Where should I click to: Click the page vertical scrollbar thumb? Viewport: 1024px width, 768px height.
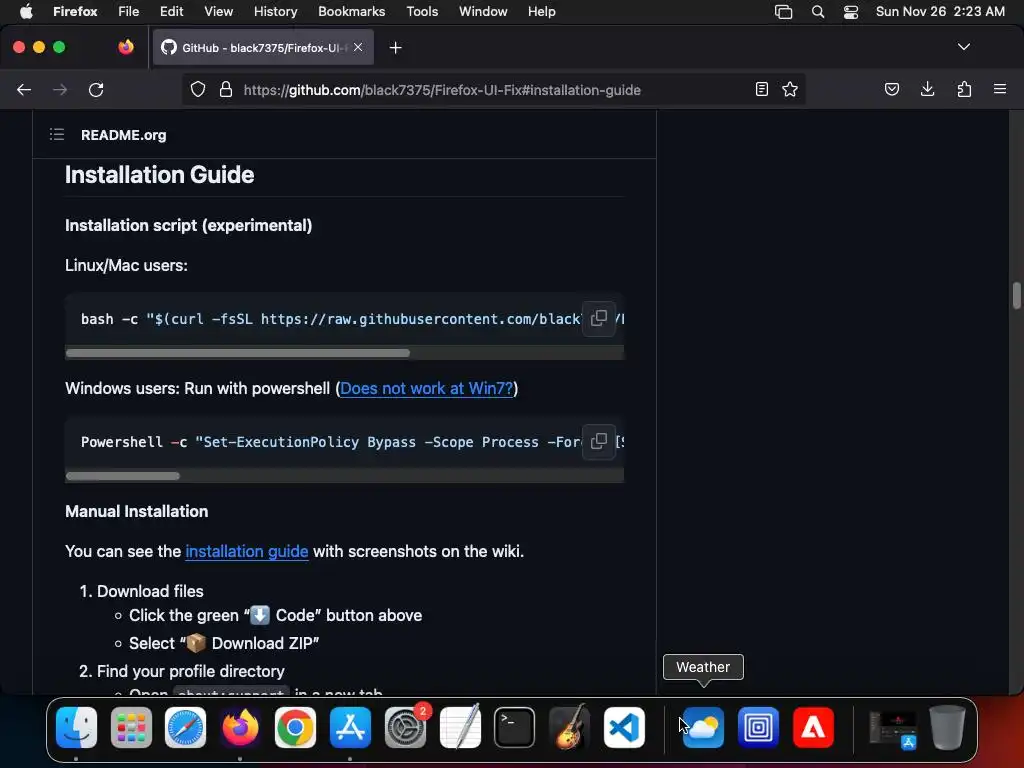1016,295
